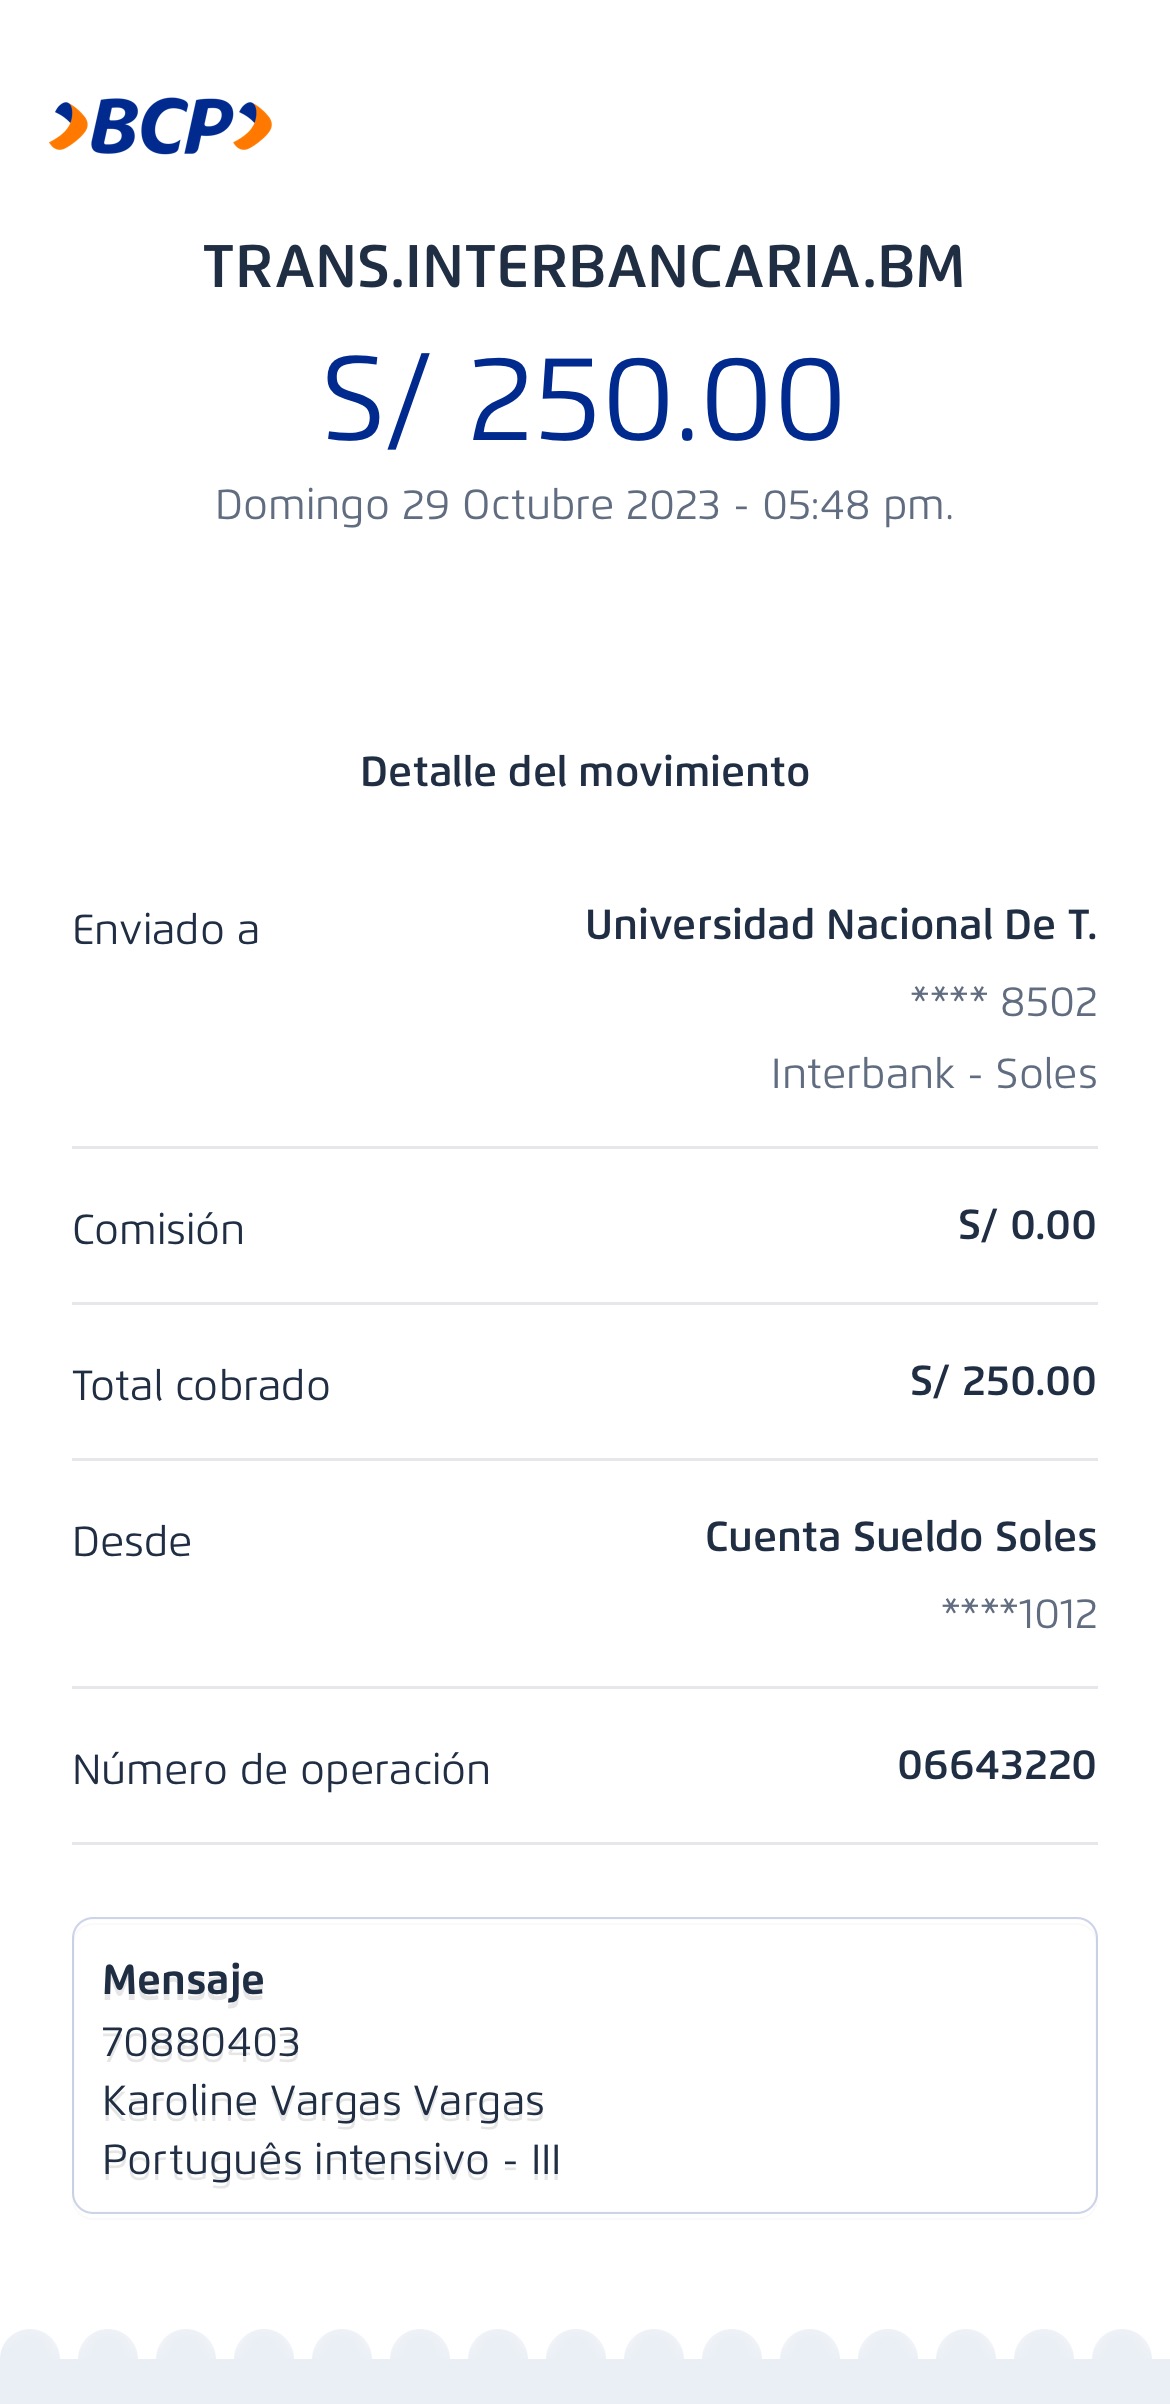The image size is (1170, 2404).
Task: Select recipient Universidad Nacional De T.
Action: [x=840, y=925]
